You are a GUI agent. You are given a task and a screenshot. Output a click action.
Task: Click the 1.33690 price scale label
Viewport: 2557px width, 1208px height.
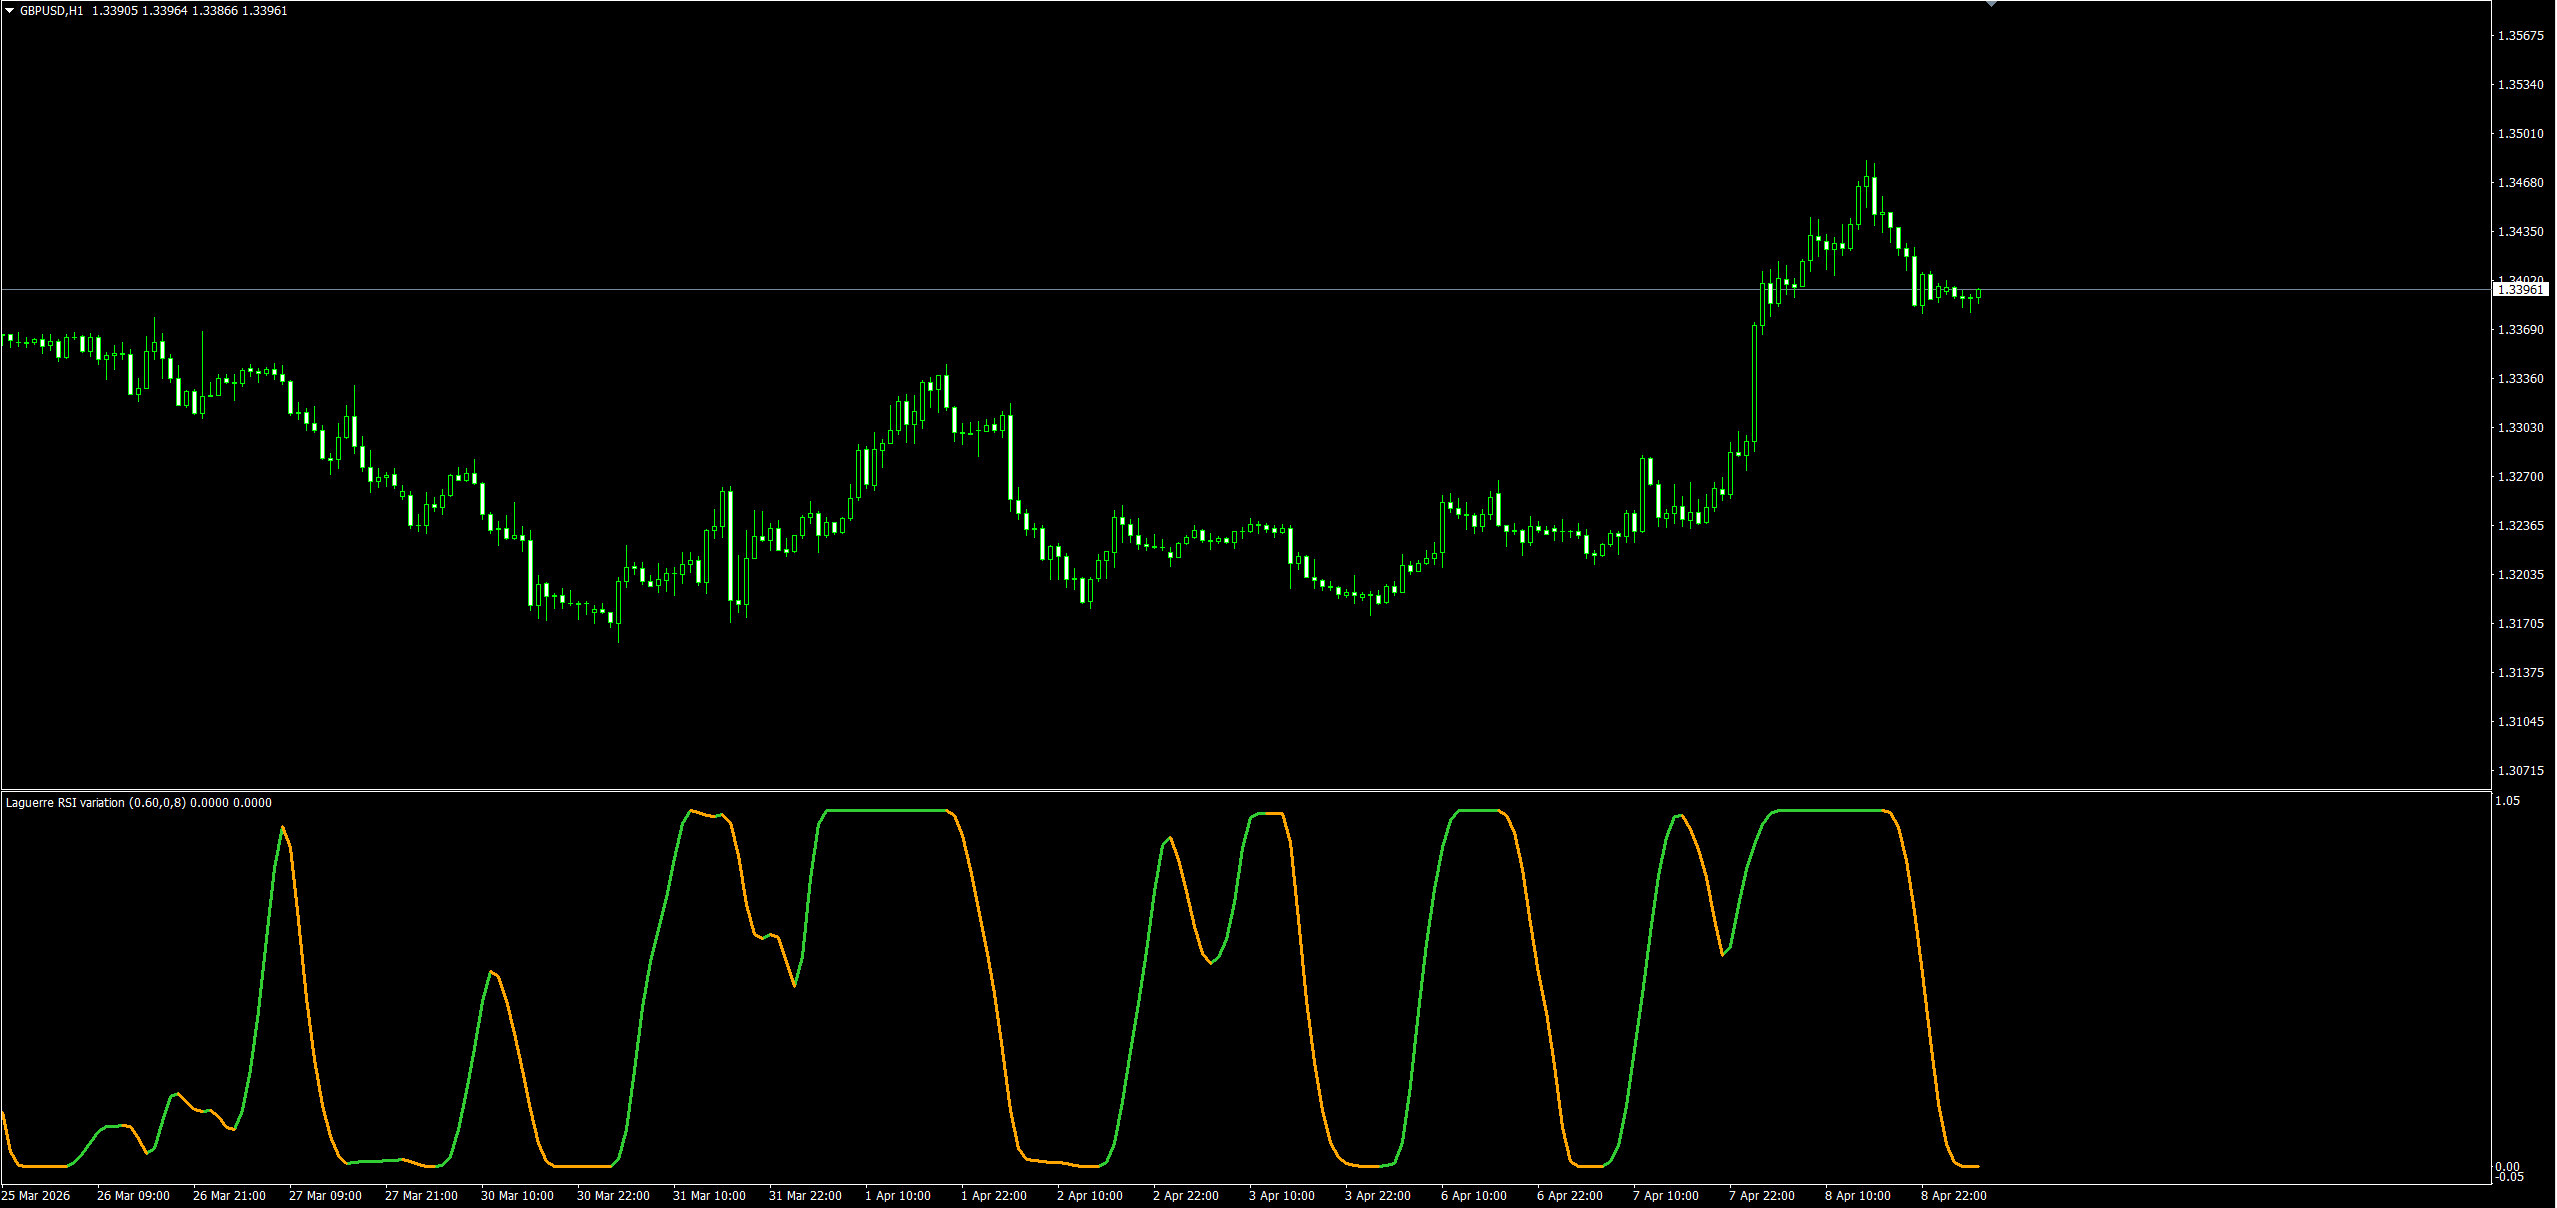tap(2520, 330)
